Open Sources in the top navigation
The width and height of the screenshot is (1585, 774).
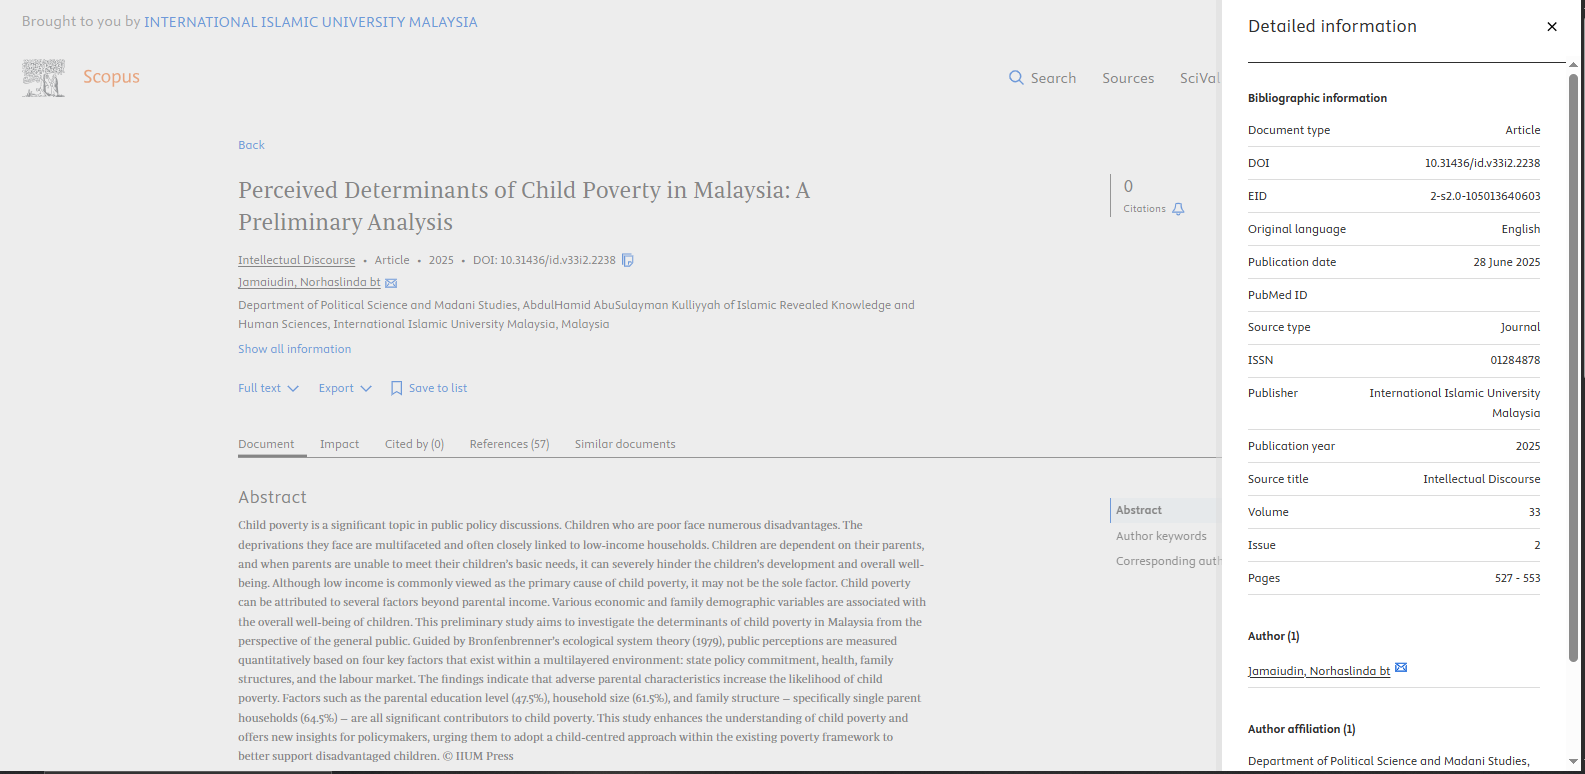tap(1128, 78)
